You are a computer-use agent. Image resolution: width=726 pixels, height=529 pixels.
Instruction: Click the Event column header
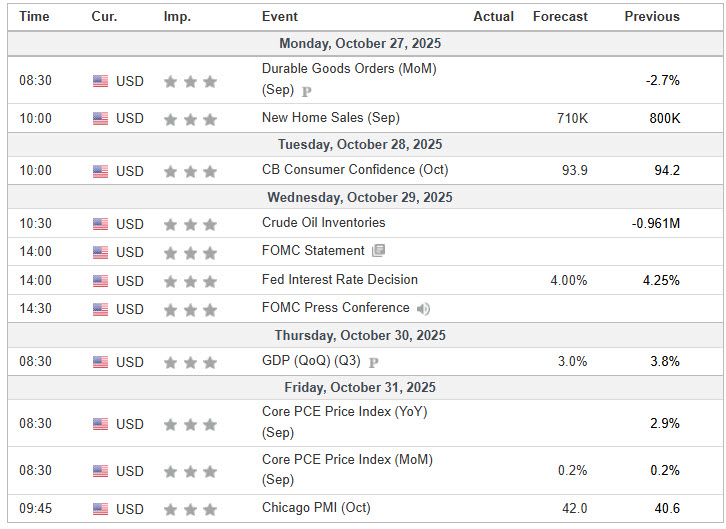pyautogui.click(x=279, y=16)
